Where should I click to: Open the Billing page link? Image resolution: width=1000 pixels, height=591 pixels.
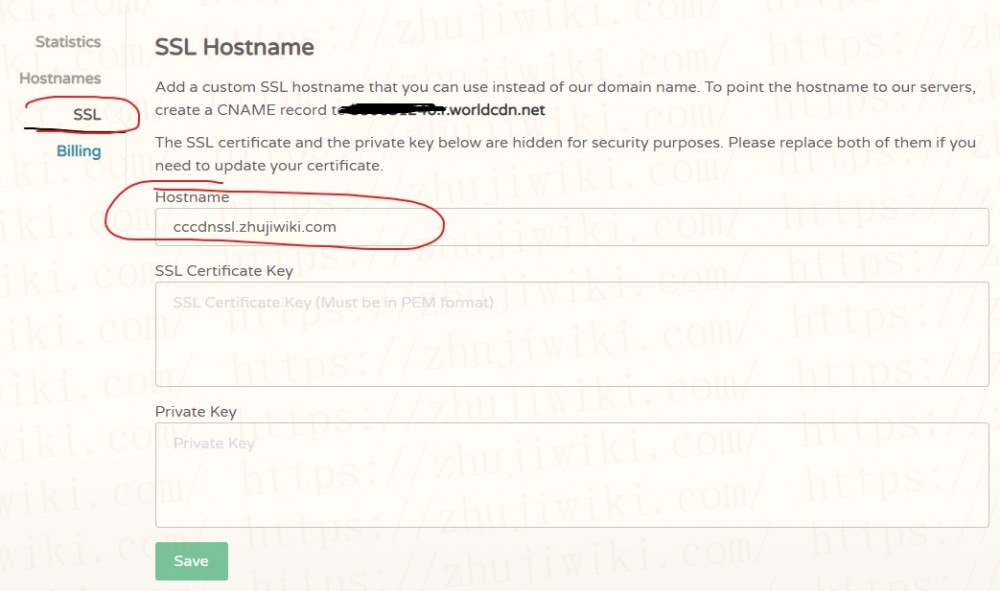click(x=78, y=151)
